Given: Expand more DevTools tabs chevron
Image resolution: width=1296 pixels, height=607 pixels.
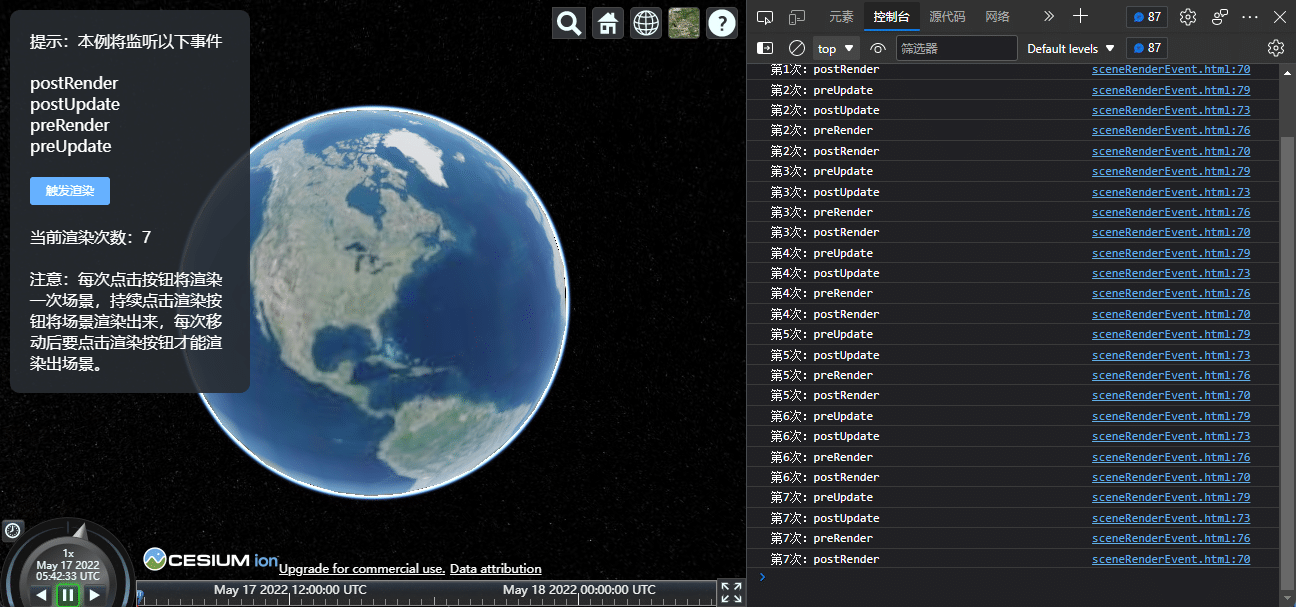Looking at the screenshot, I should pyautogui.click(x=1048, y=17).
